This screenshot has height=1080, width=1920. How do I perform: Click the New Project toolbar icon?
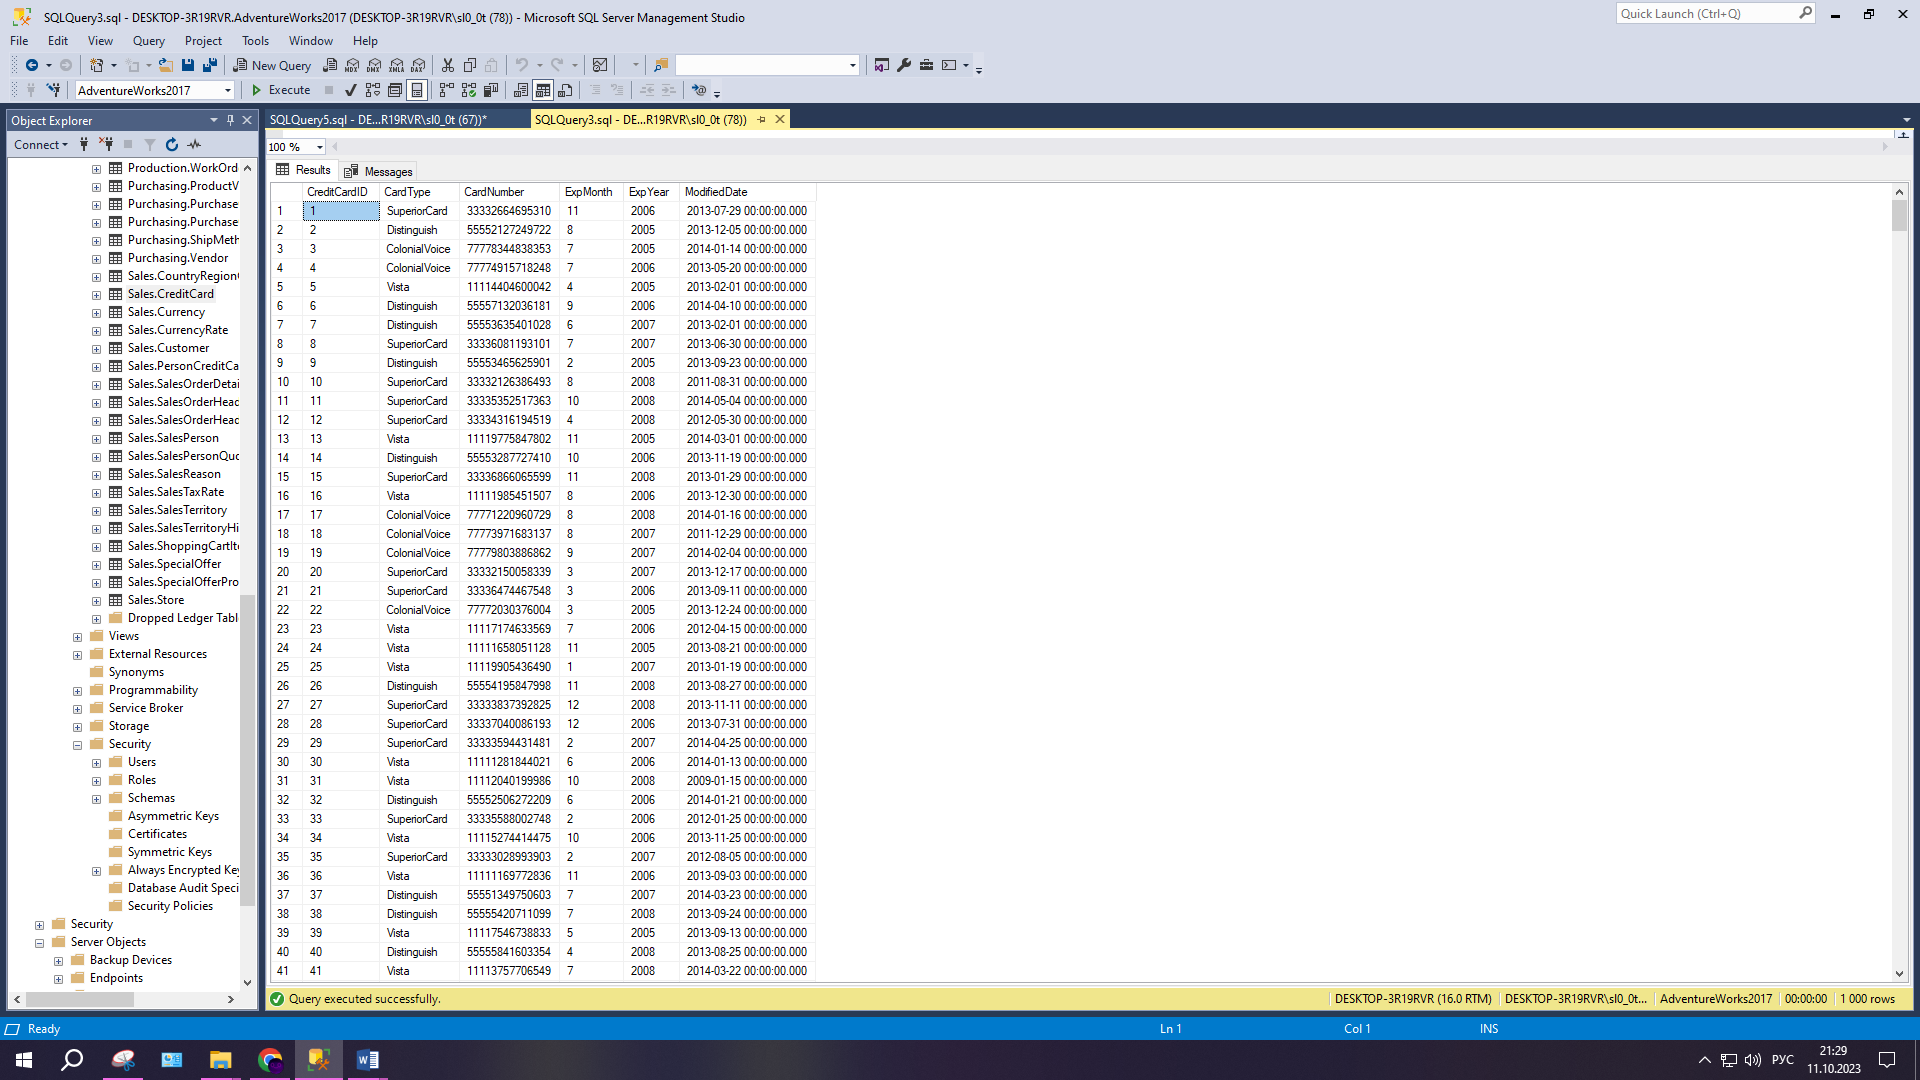click(96, 65)
